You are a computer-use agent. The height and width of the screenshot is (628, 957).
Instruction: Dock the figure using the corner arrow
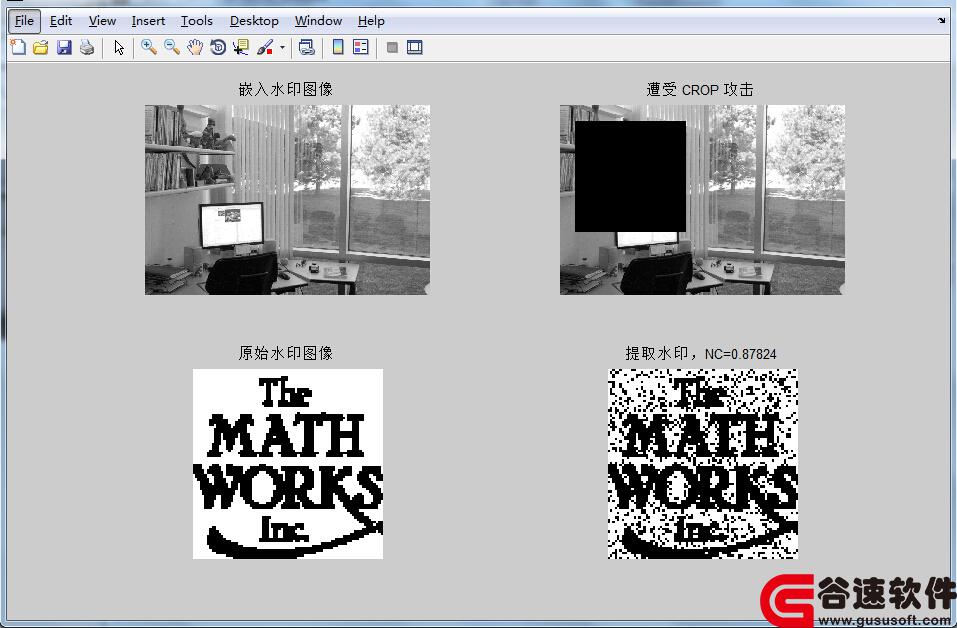pos(942,20)
